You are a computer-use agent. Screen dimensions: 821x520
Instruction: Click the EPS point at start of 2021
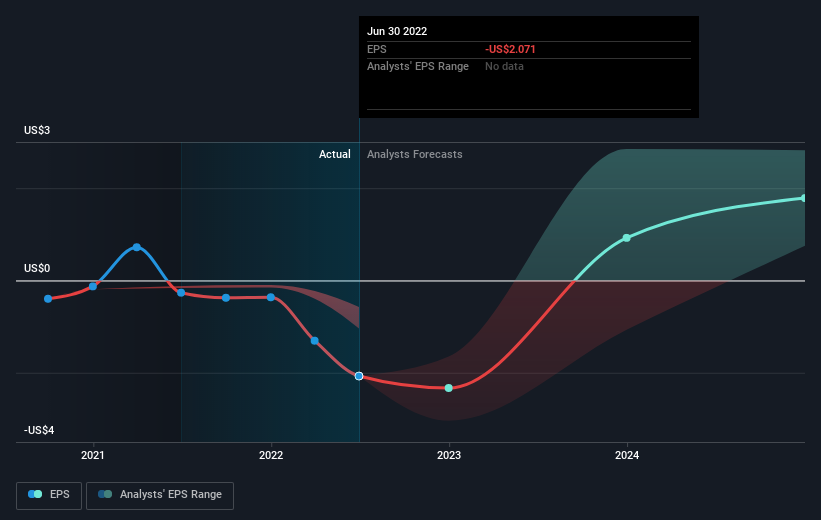(93, 286)
